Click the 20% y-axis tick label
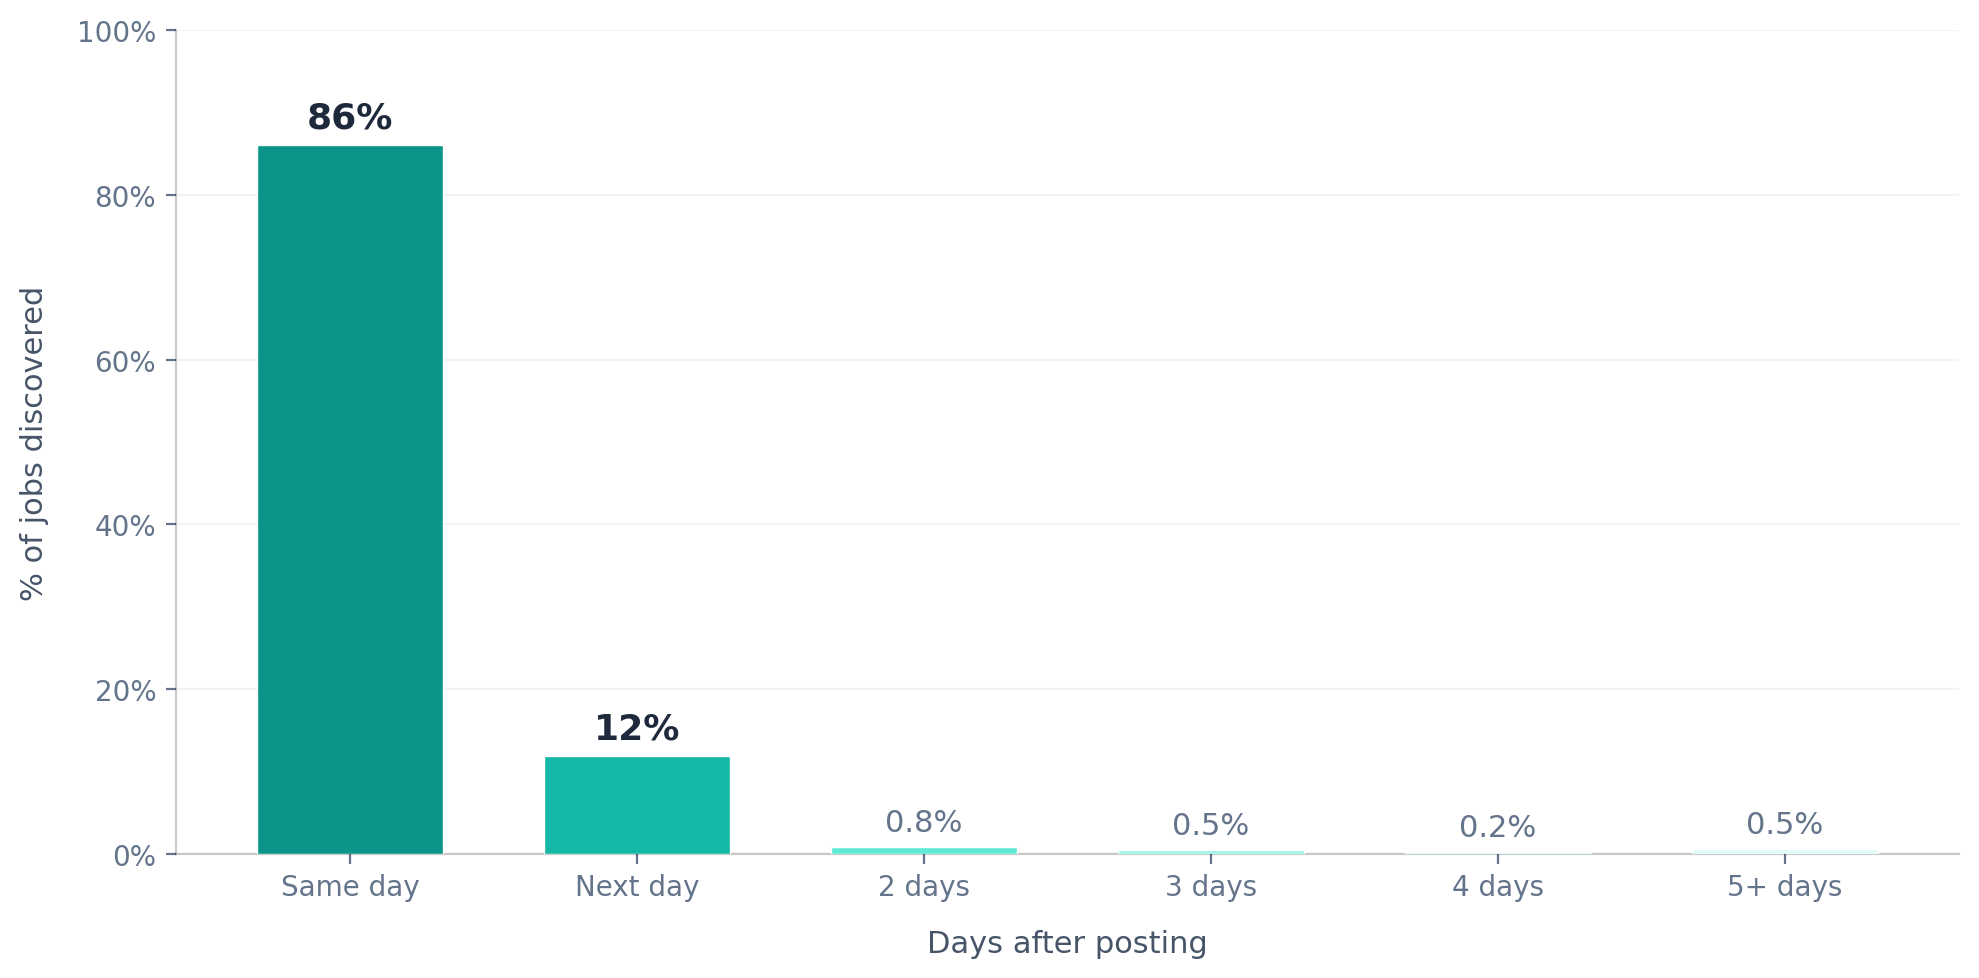 pos(125,691)
